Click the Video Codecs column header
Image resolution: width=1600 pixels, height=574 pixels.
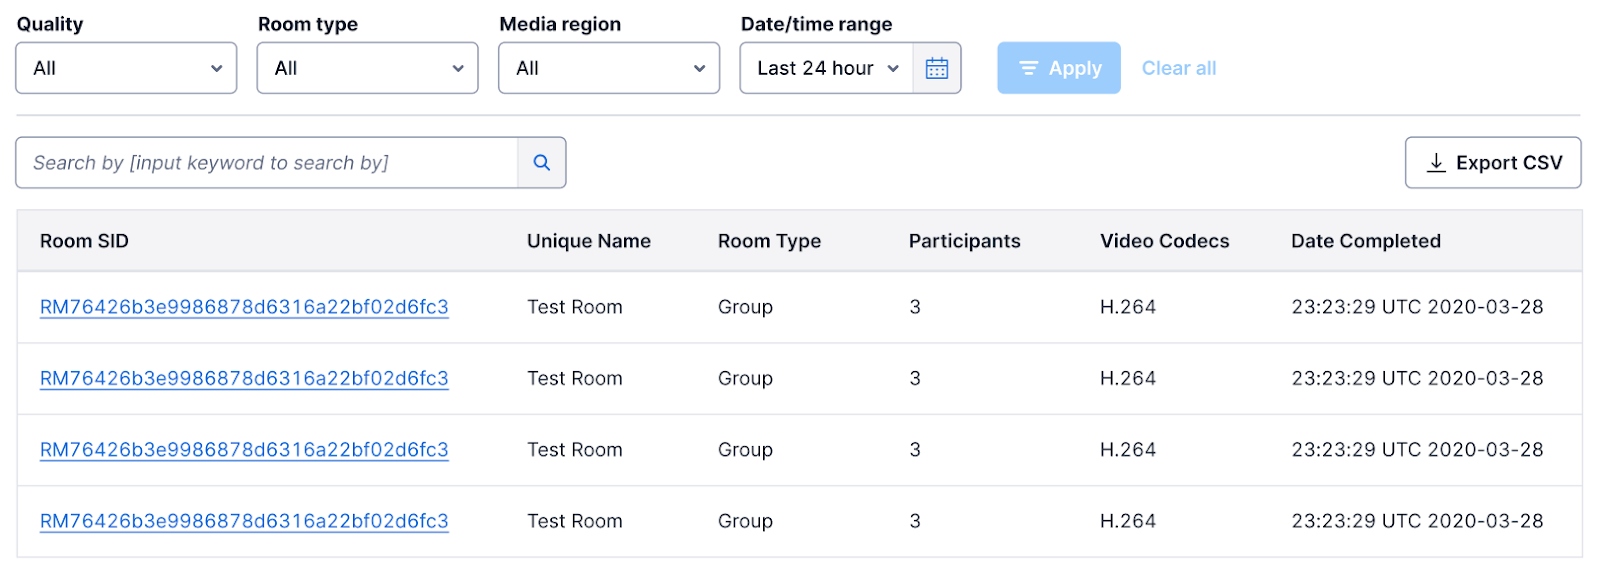pyautogui.click(x=1165, y=241)
